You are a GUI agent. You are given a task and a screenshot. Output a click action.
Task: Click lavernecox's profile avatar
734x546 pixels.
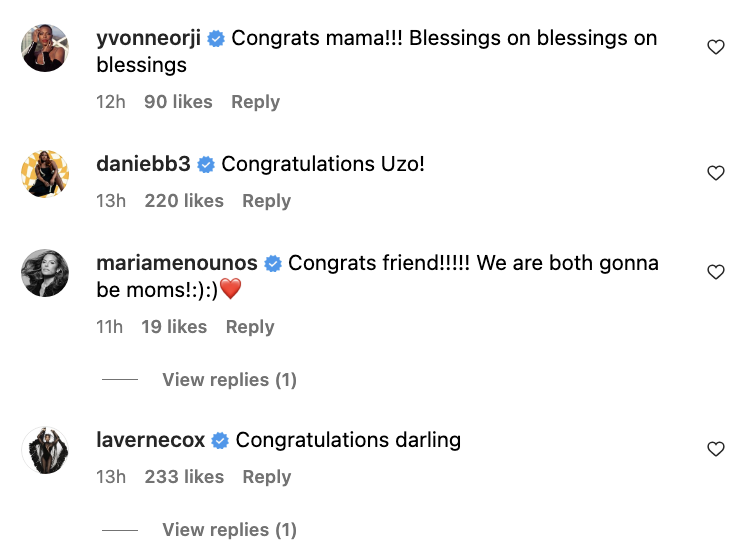[45, 450]
